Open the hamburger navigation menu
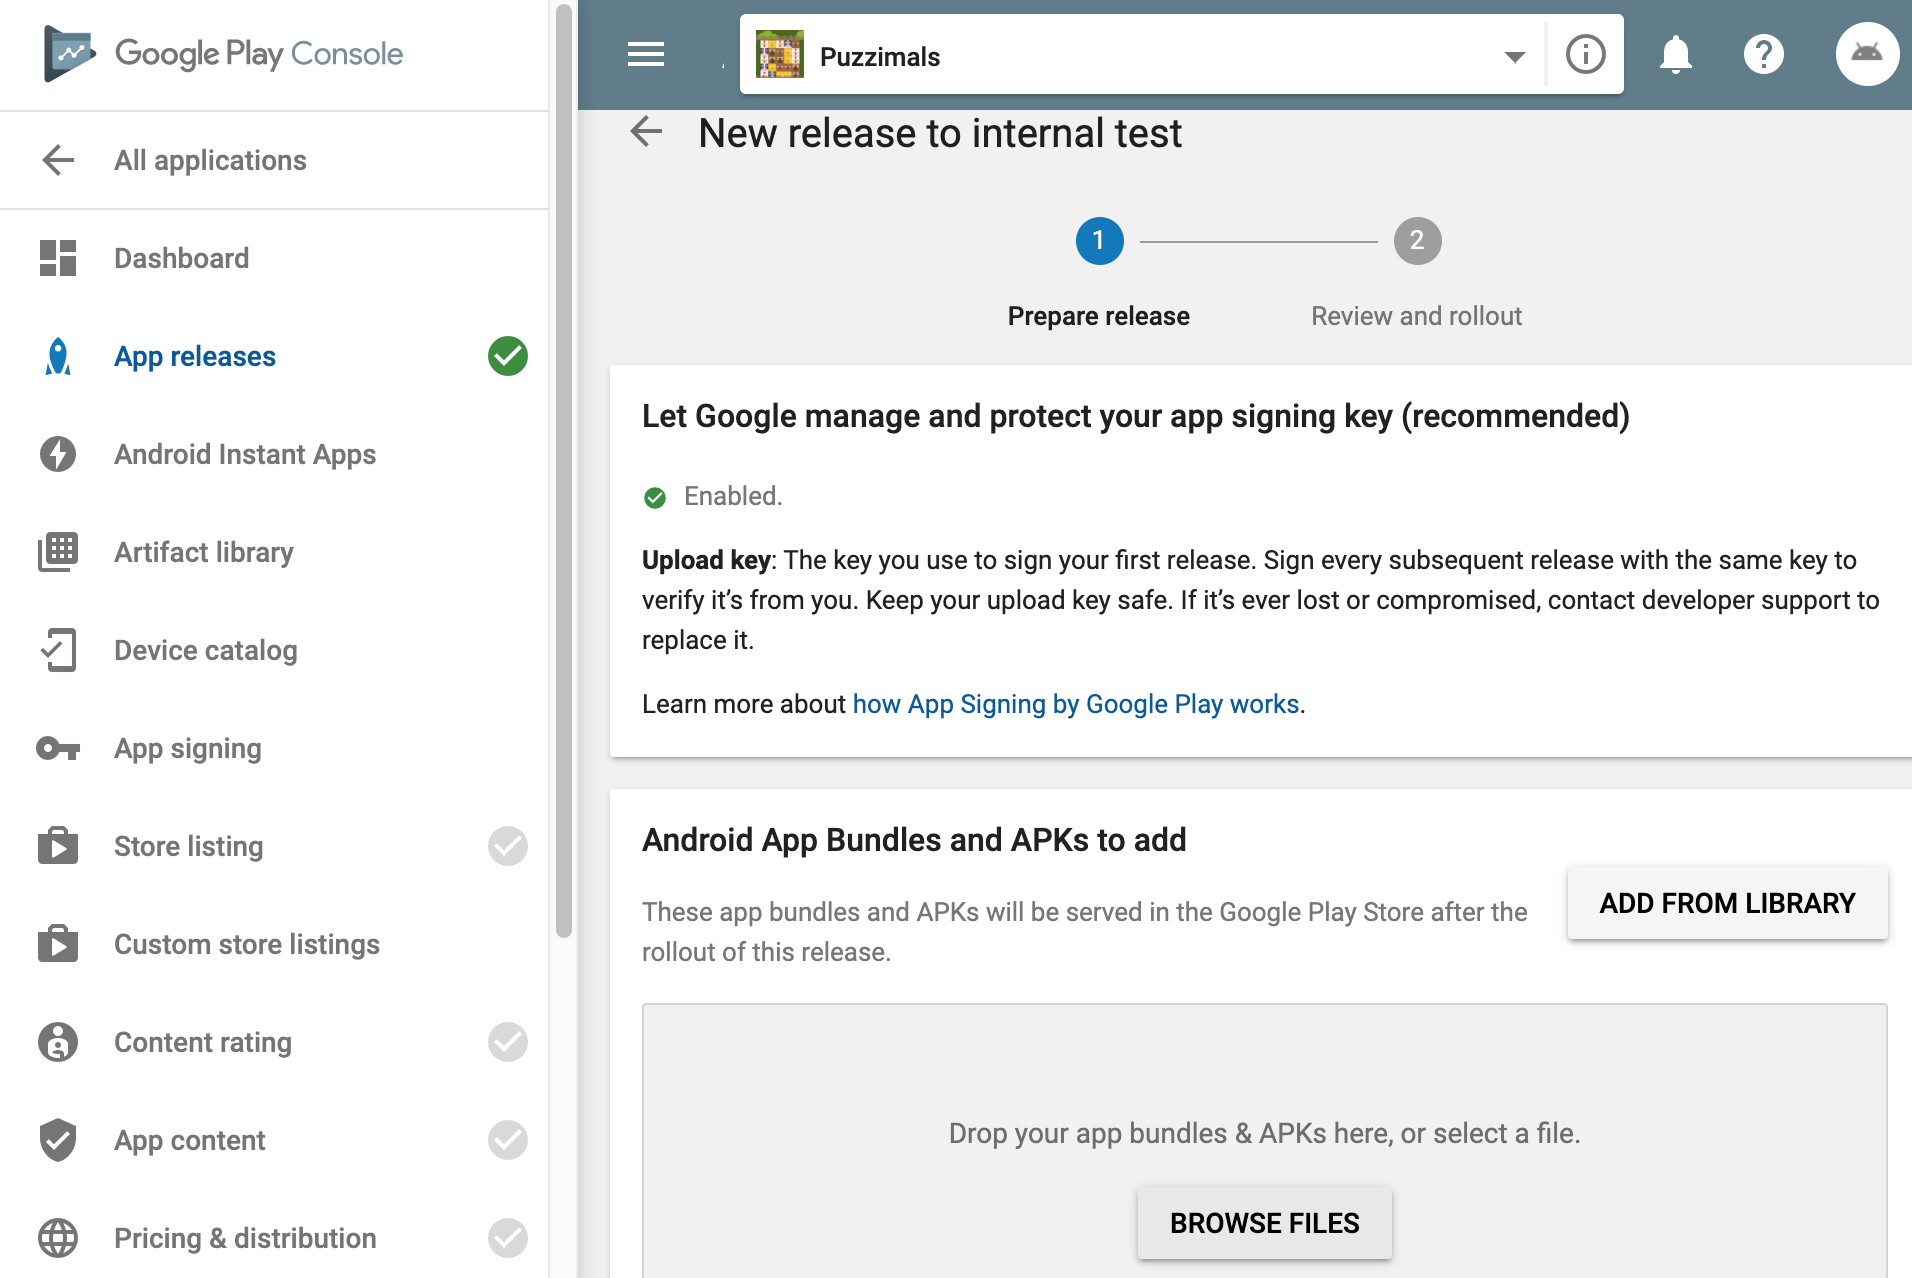The width and height of the screenshot is (1912, 1278). point(645,54)
